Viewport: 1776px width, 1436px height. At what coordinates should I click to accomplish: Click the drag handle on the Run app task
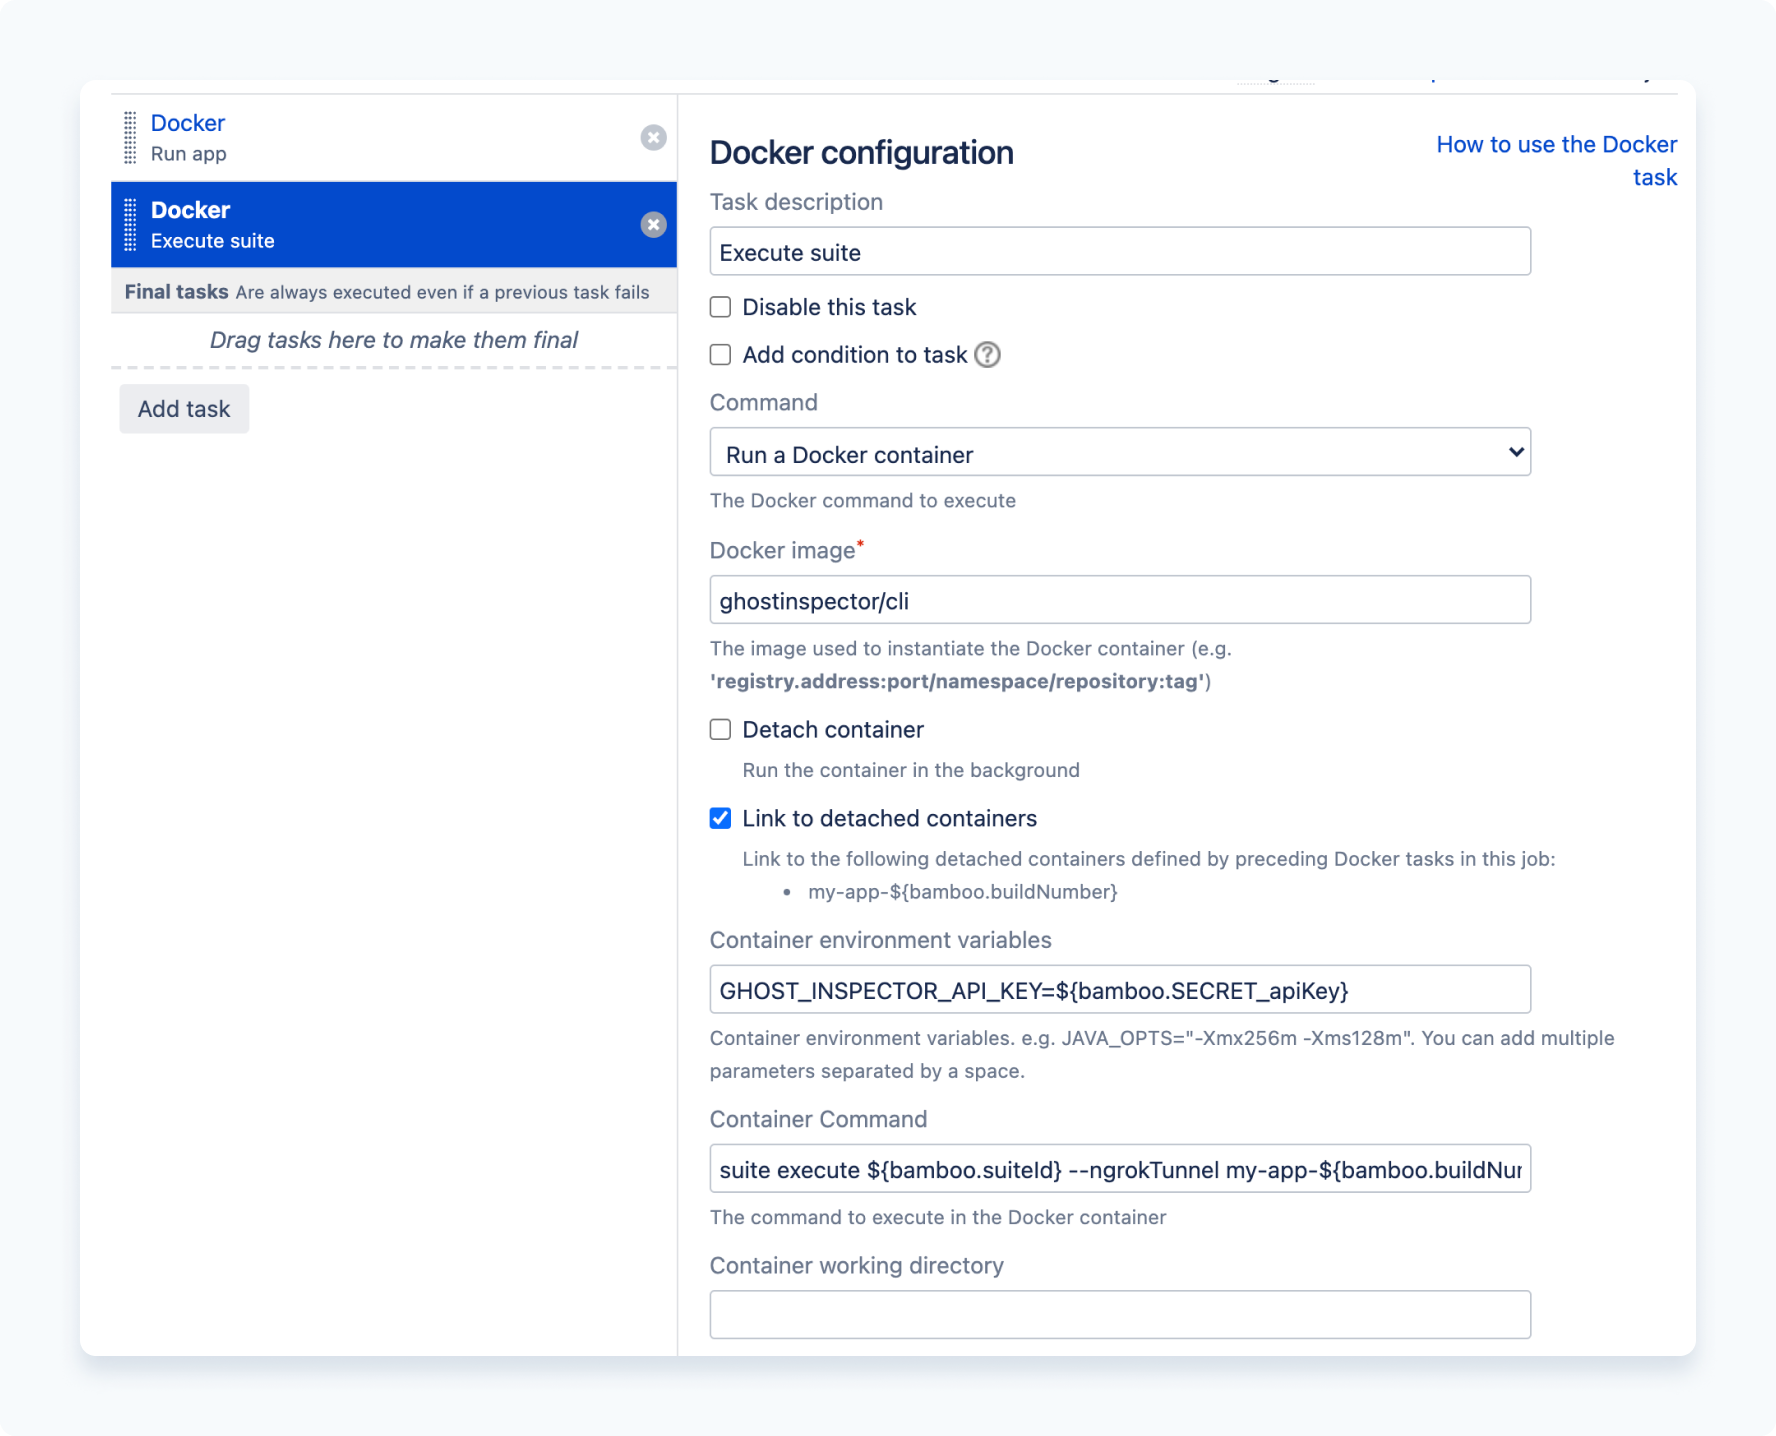(130, 137)
